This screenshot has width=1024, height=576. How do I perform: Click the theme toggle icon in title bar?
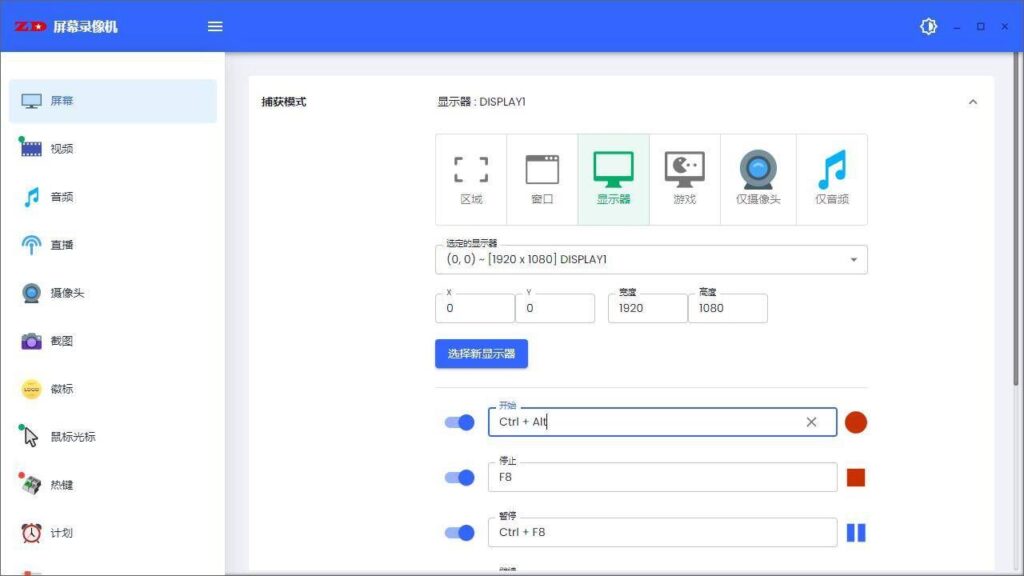tap(928, 26)
